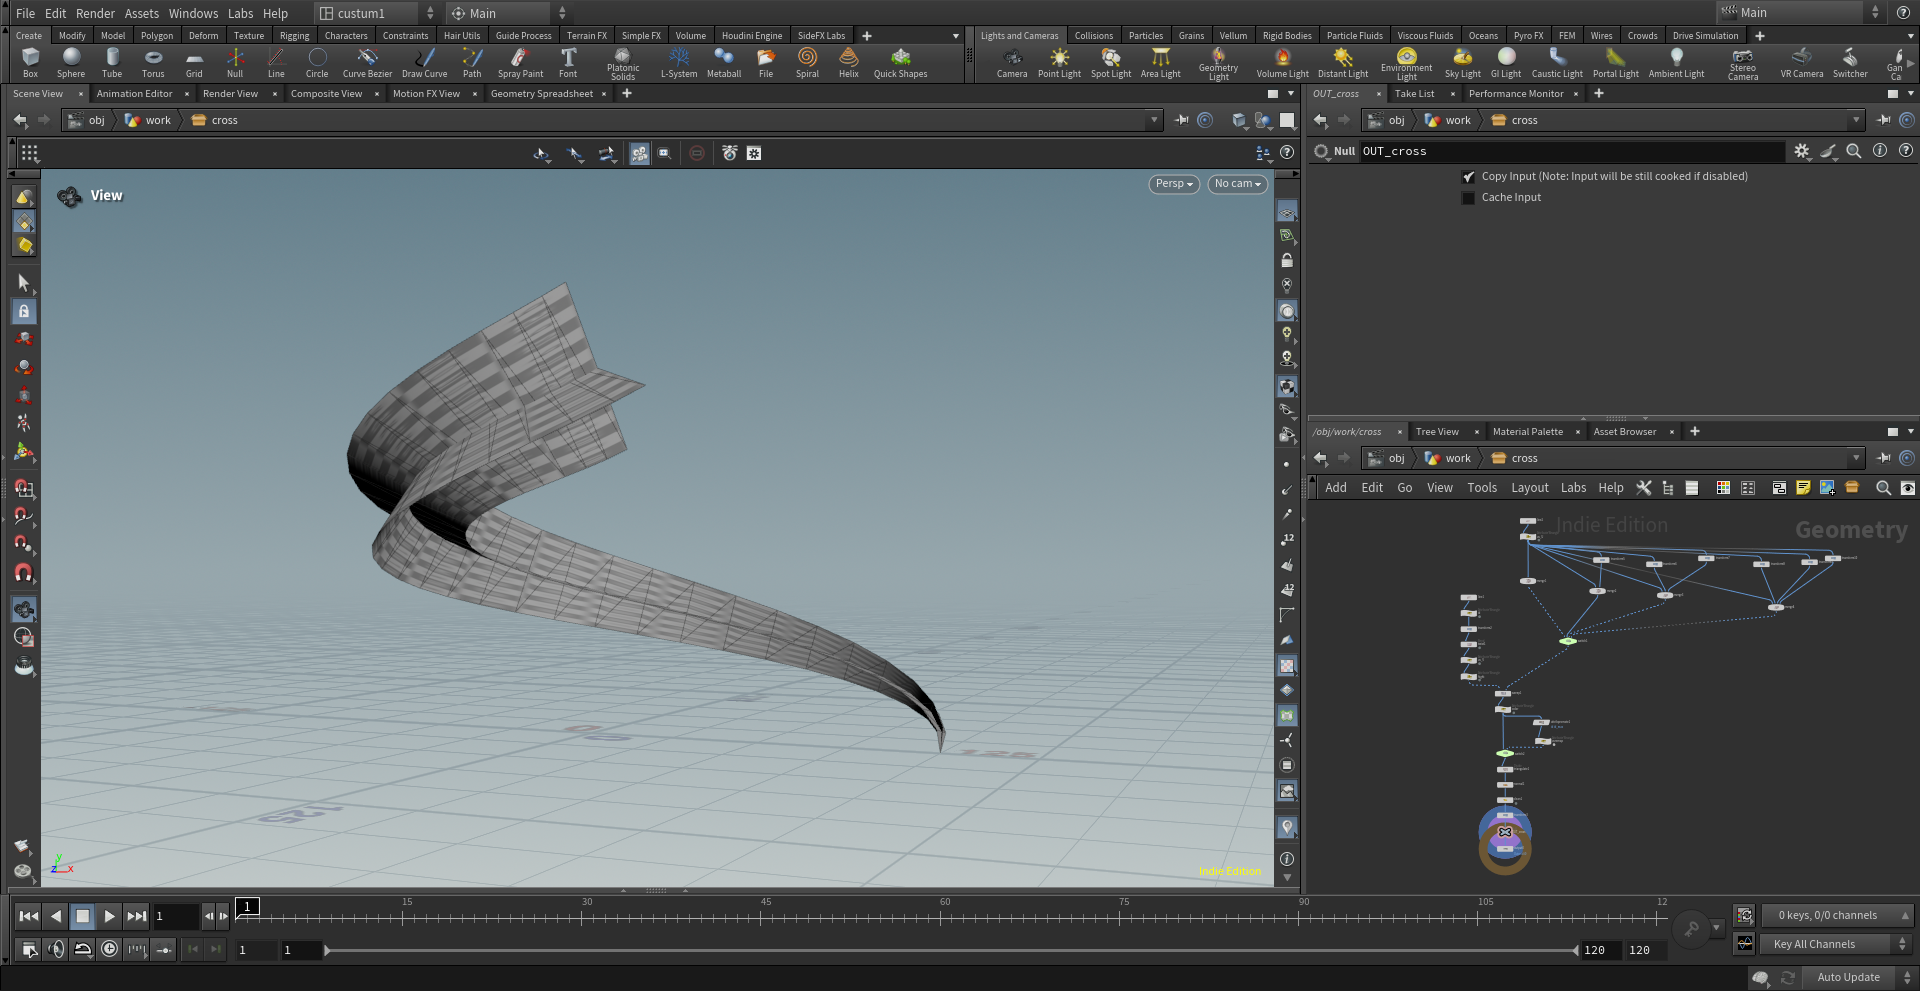Select the Platonic Solids tool
The height and width of the screenshot is (991, 1920).
point(622,62)
